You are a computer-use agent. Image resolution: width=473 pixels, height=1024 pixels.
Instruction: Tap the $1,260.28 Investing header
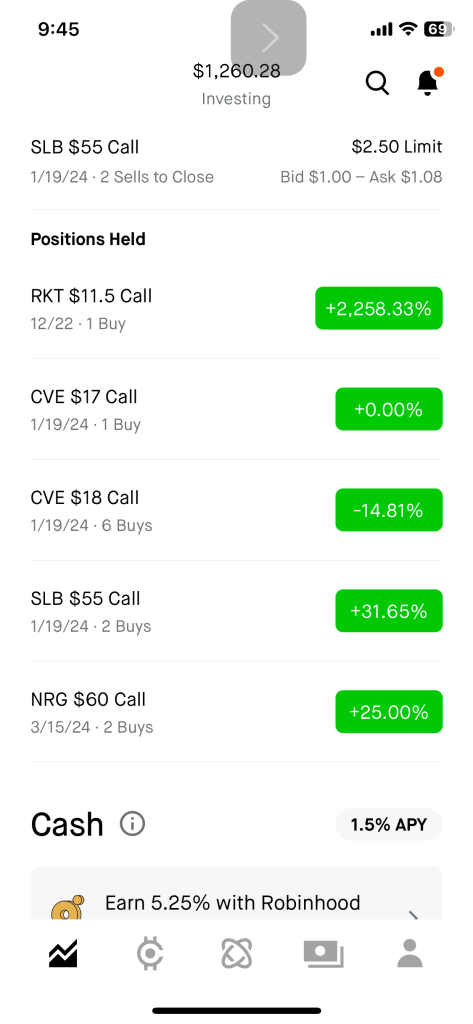(x=236, y=84)
